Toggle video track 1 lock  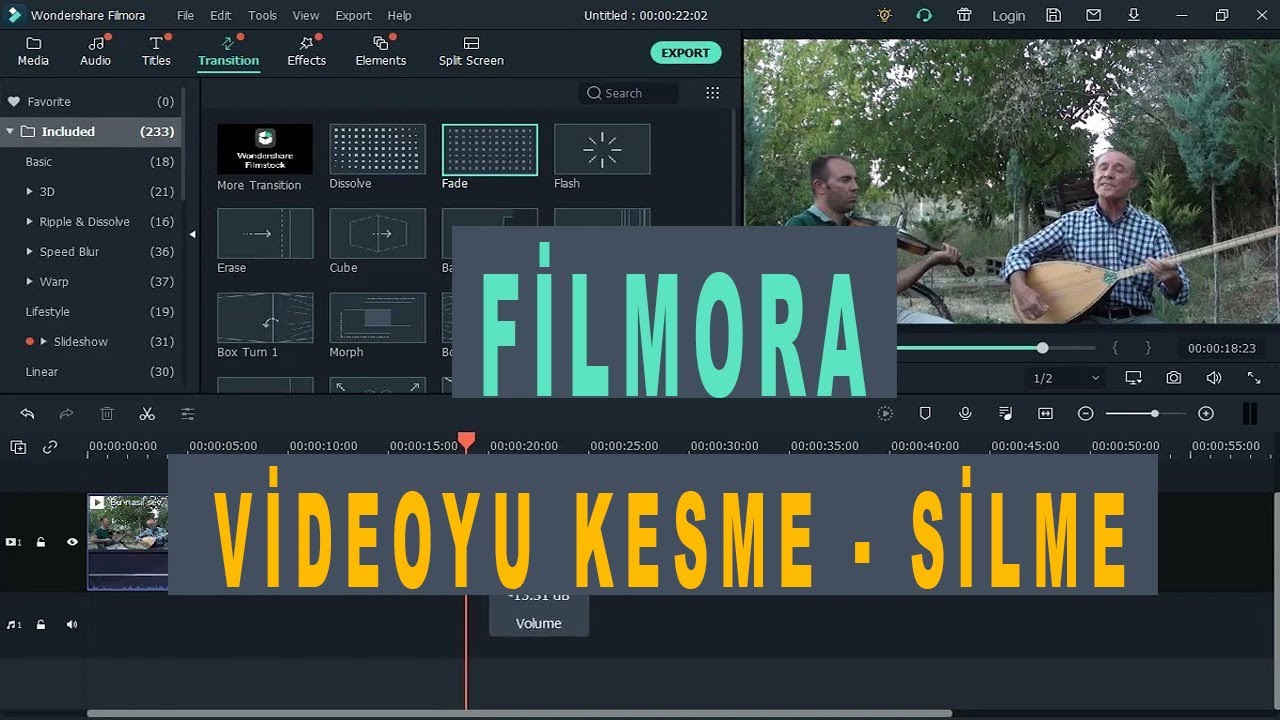tap(41, 542)
